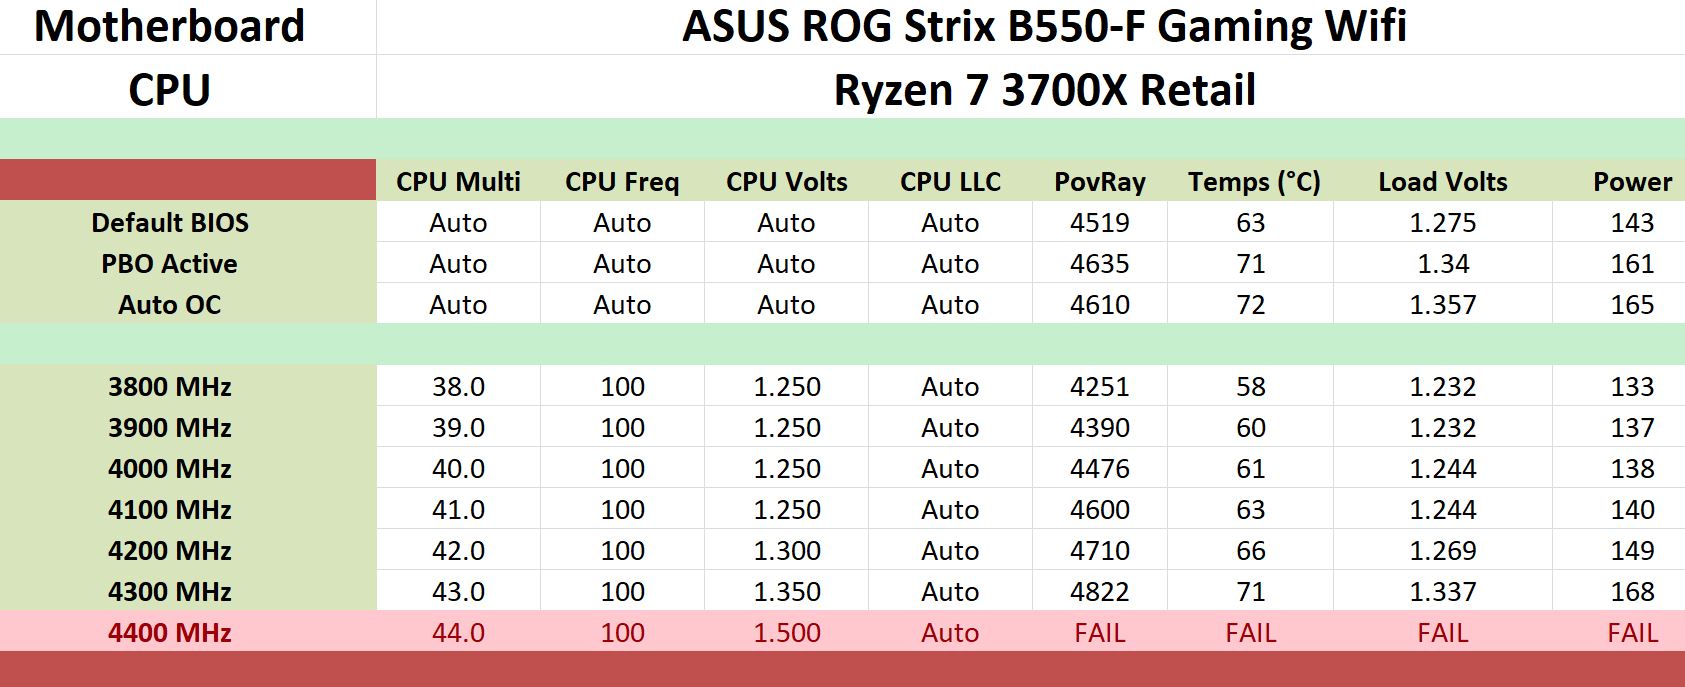This screenshot has height=687, width=1685.
Task: Click Temps value 60 in 3900 MHz row
Action: pos(1251,428)
